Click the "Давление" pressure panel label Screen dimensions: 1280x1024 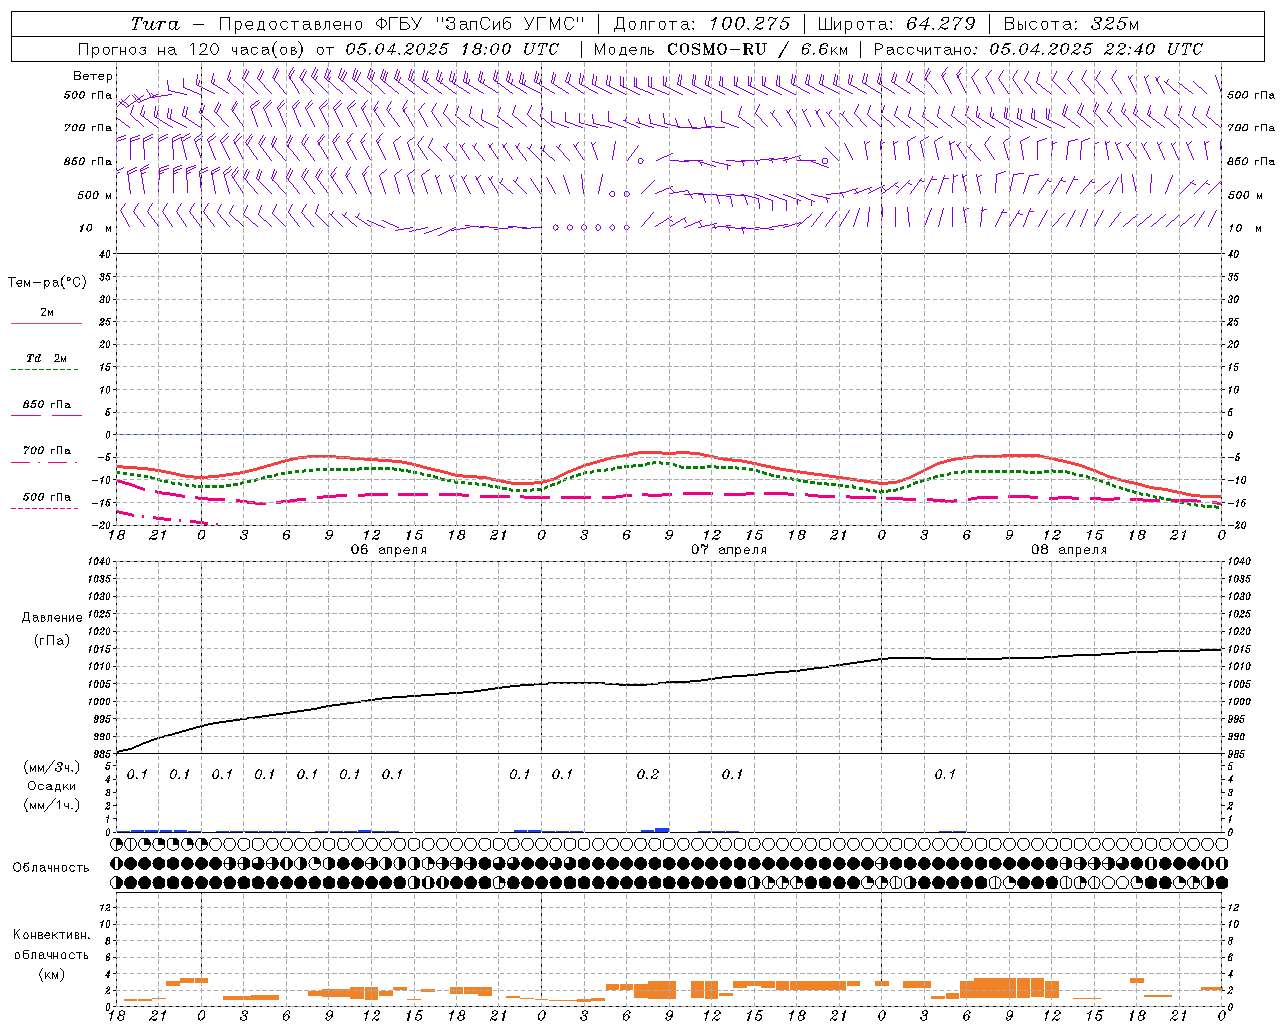[52, 618]
